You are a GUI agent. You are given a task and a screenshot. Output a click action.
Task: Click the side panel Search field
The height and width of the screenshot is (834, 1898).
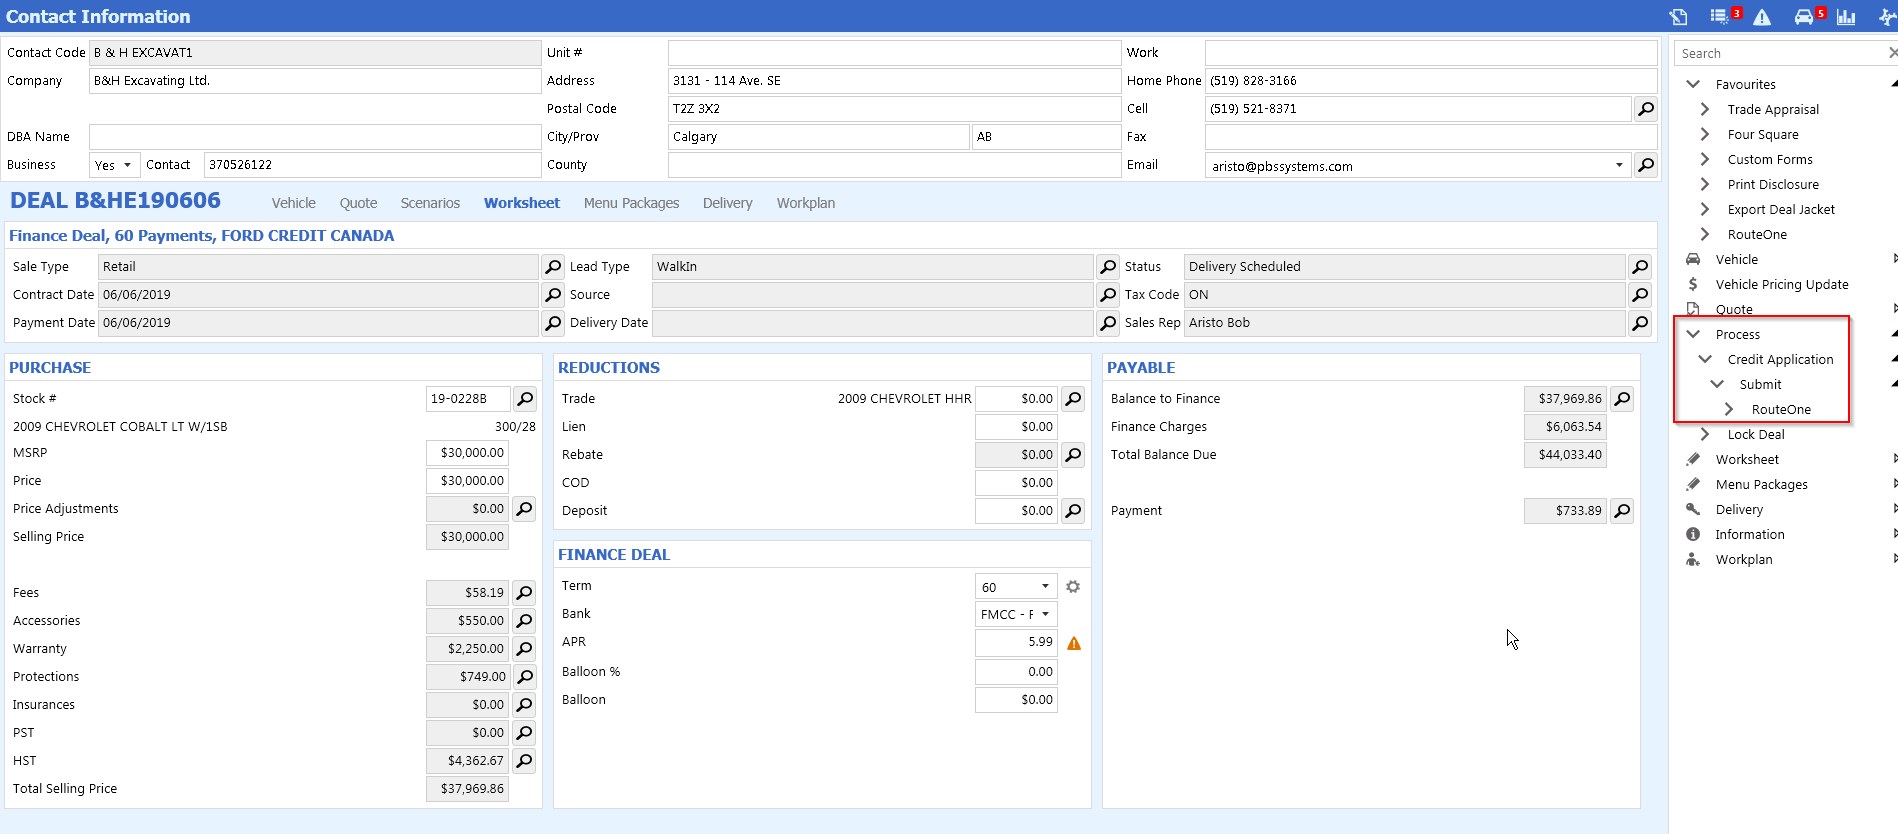pyautogui.click(x=1780, y=53)
